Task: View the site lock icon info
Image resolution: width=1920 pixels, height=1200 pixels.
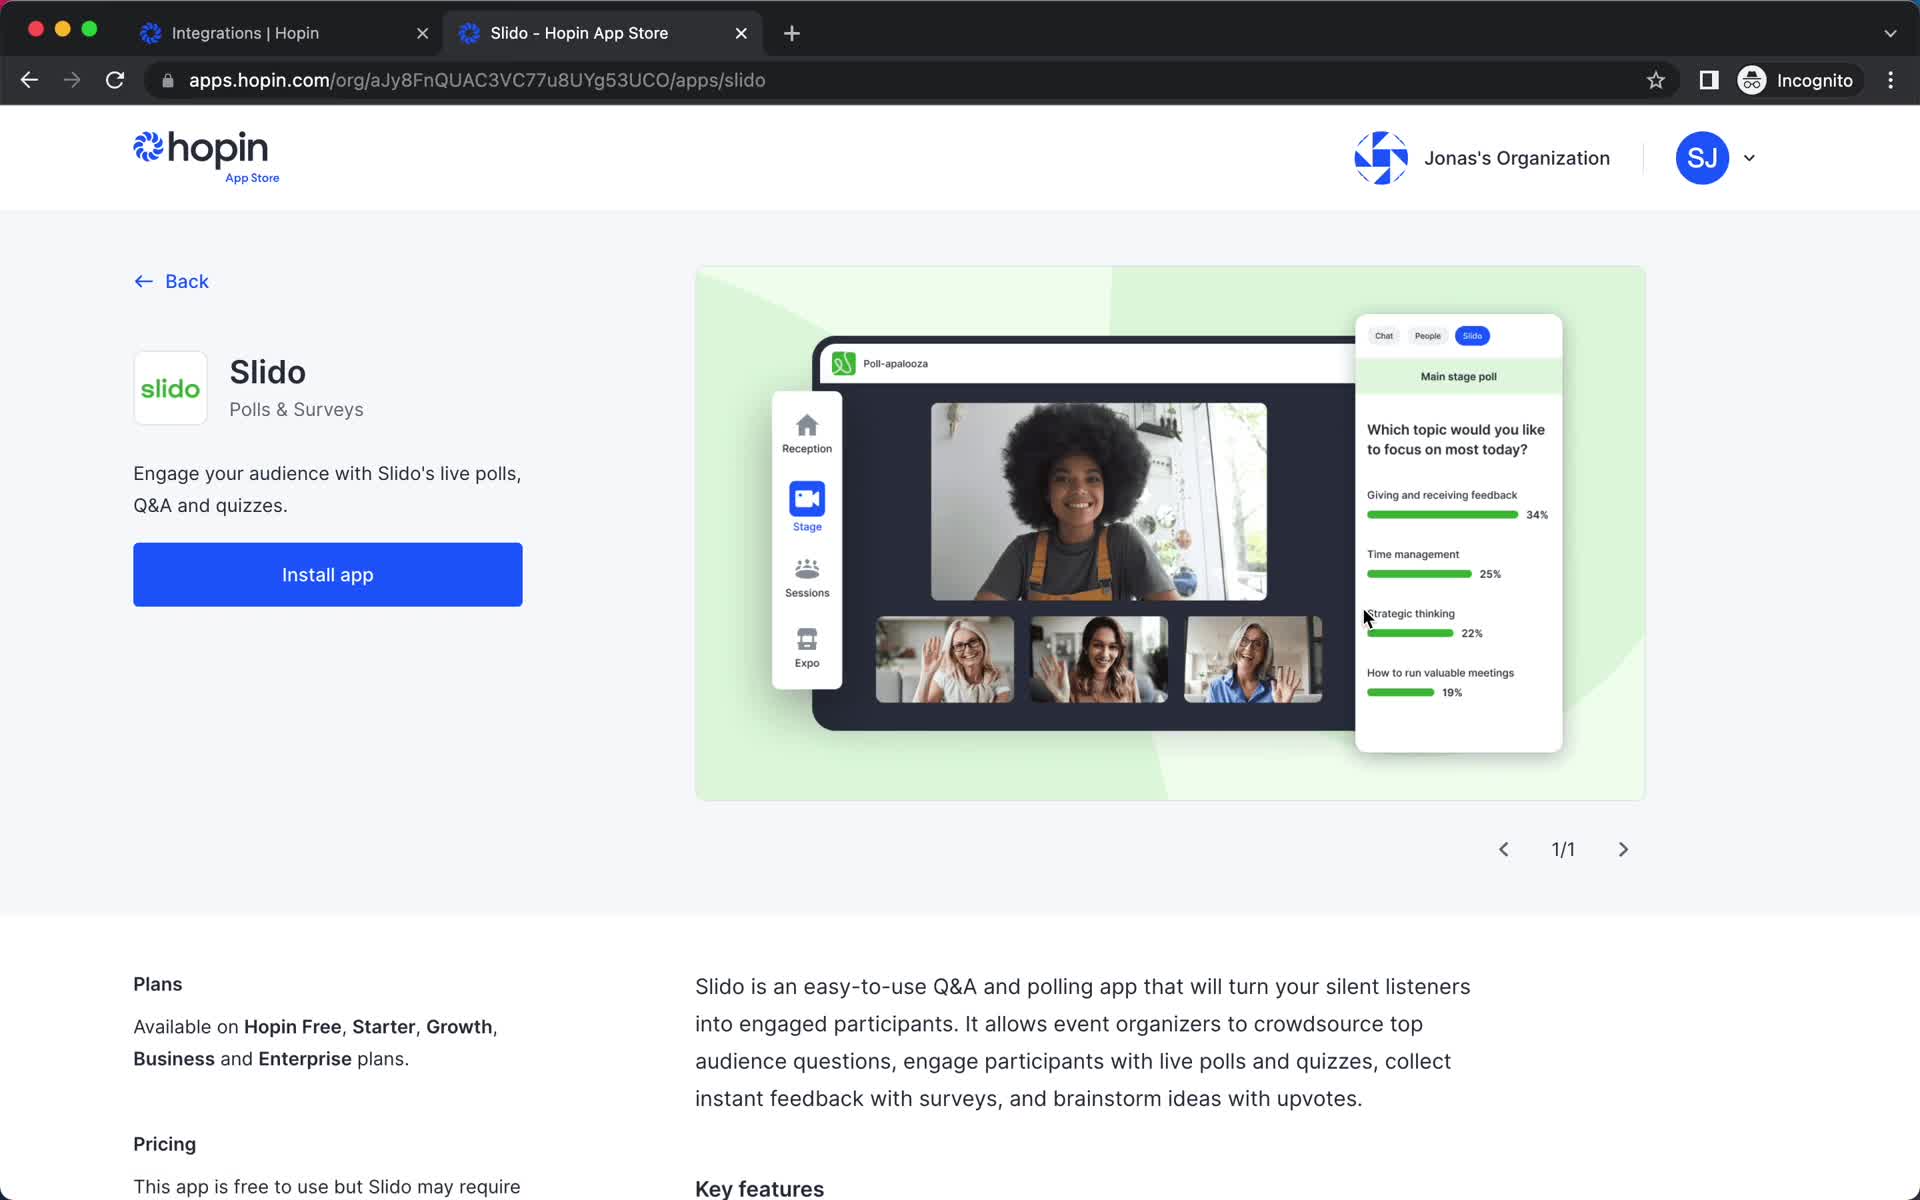Action: tap(168, 80)
